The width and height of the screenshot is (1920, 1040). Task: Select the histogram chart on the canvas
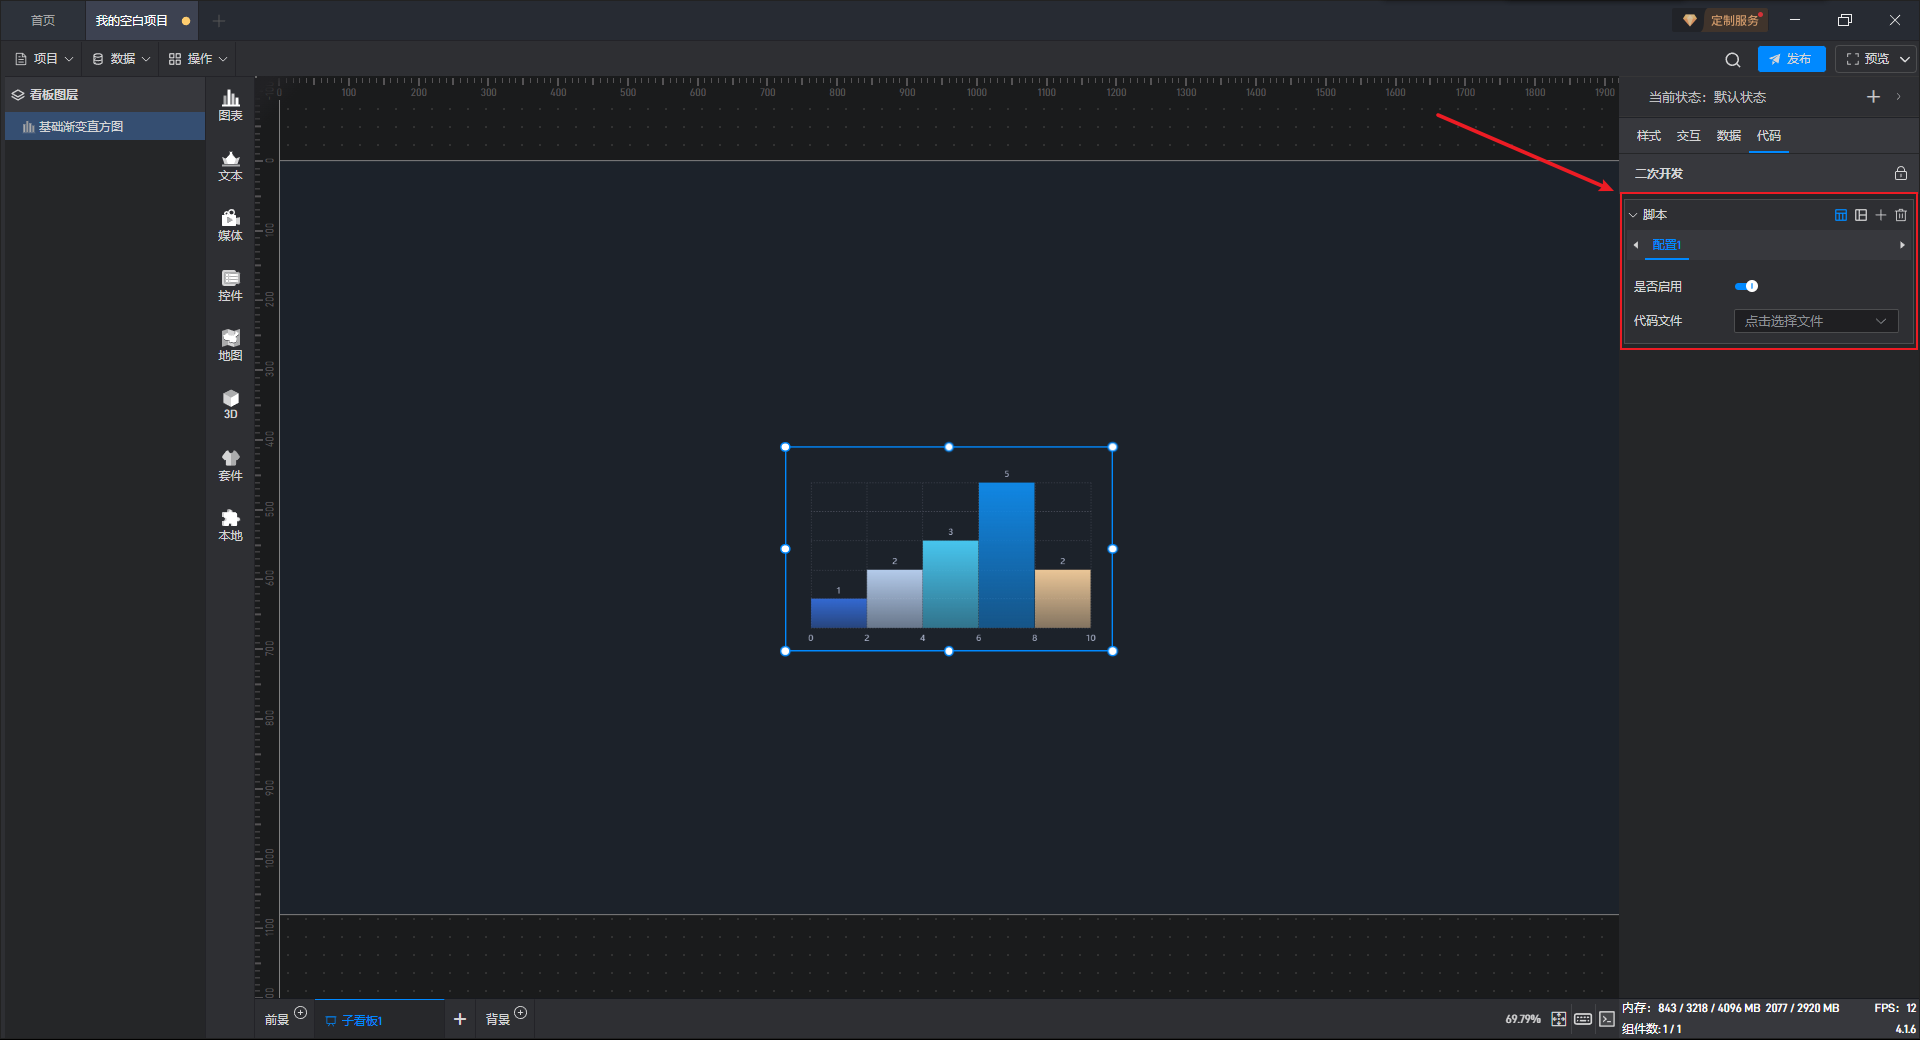click(949, 549)
